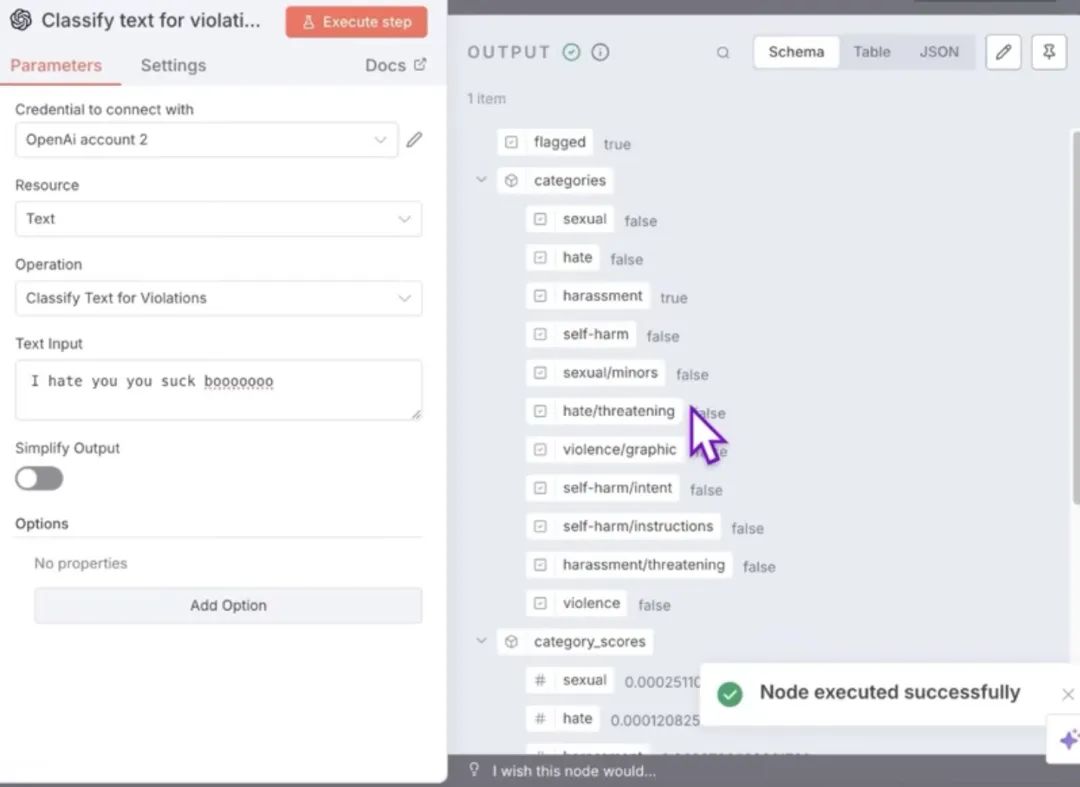The height and width of the screenshot is (787, 1080).
Task: Click the pencil icon beside the OpenAi credential
Action: [414, 140]
